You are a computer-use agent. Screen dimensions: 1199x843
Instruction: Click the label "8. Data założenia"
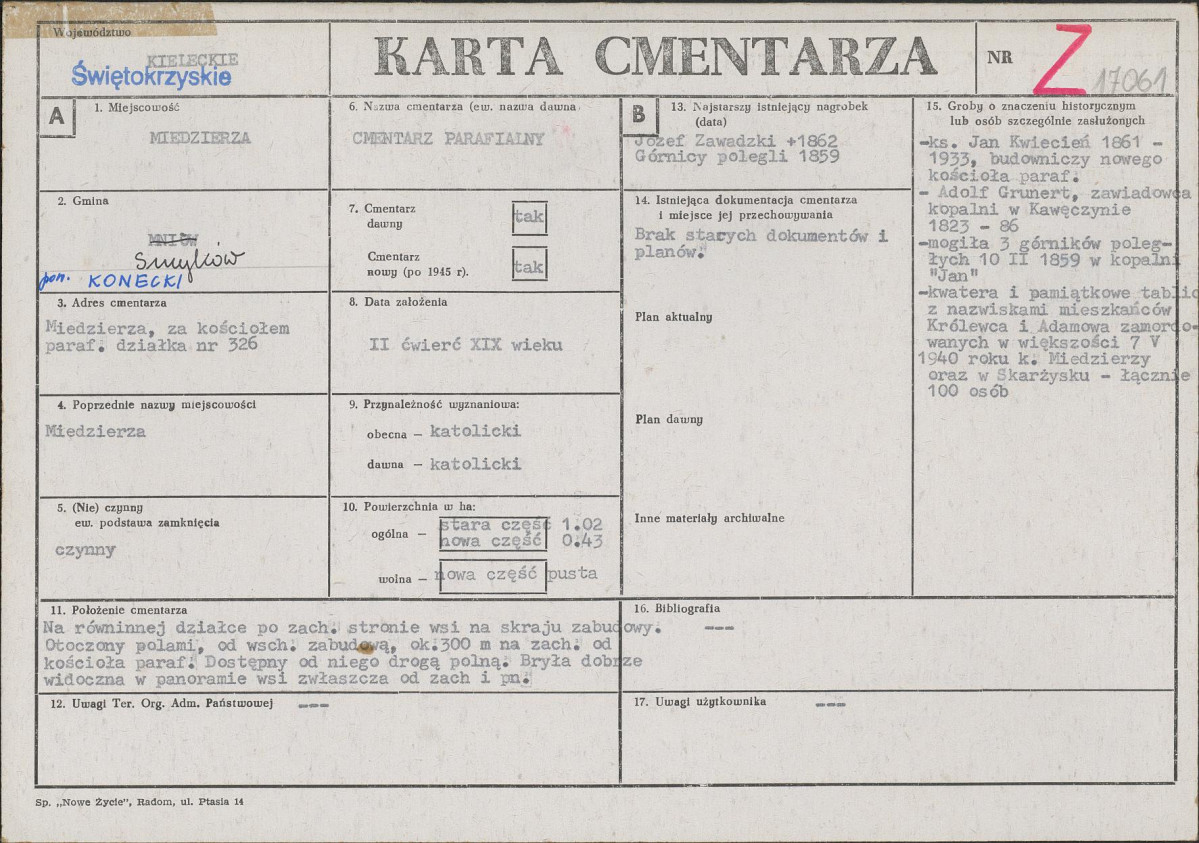398,302
